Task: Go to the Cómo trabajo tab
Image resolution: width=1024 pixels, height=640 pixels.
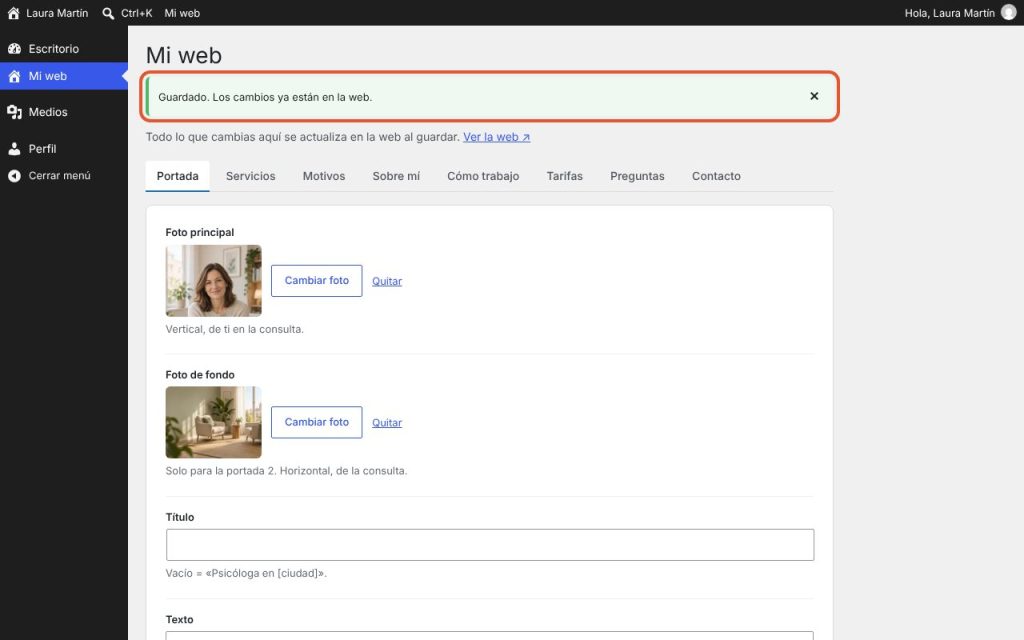Action: coord(483,176)
